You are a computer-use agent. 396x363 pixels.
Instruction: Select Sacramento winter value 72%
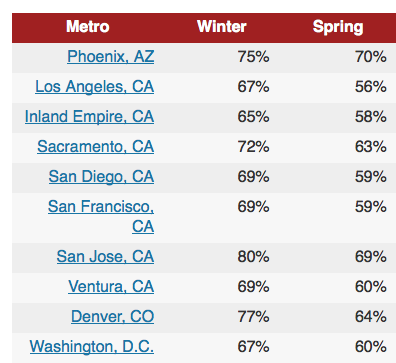[x=253, y=147]
